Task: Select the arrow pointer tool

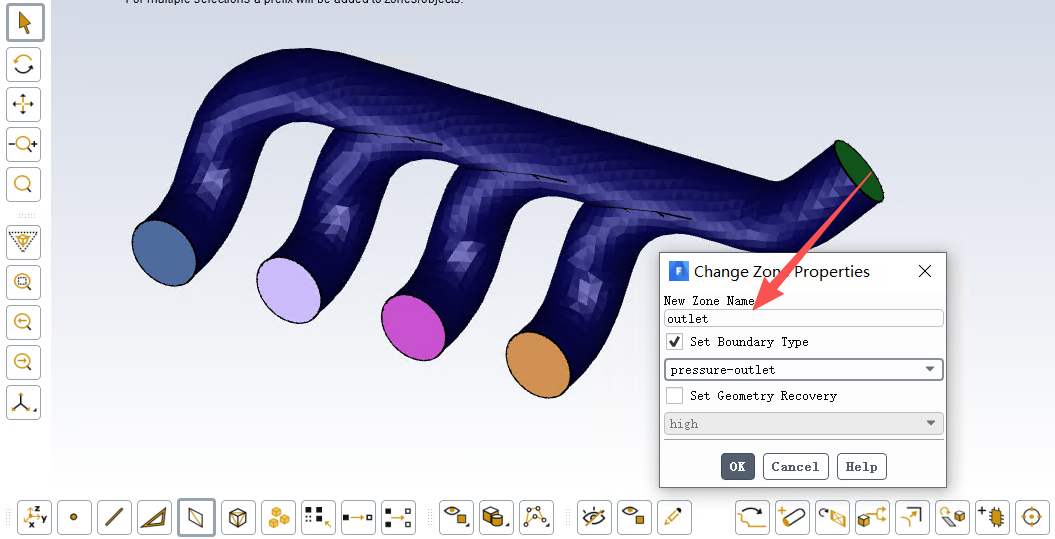Action: (x=25, y=22)
